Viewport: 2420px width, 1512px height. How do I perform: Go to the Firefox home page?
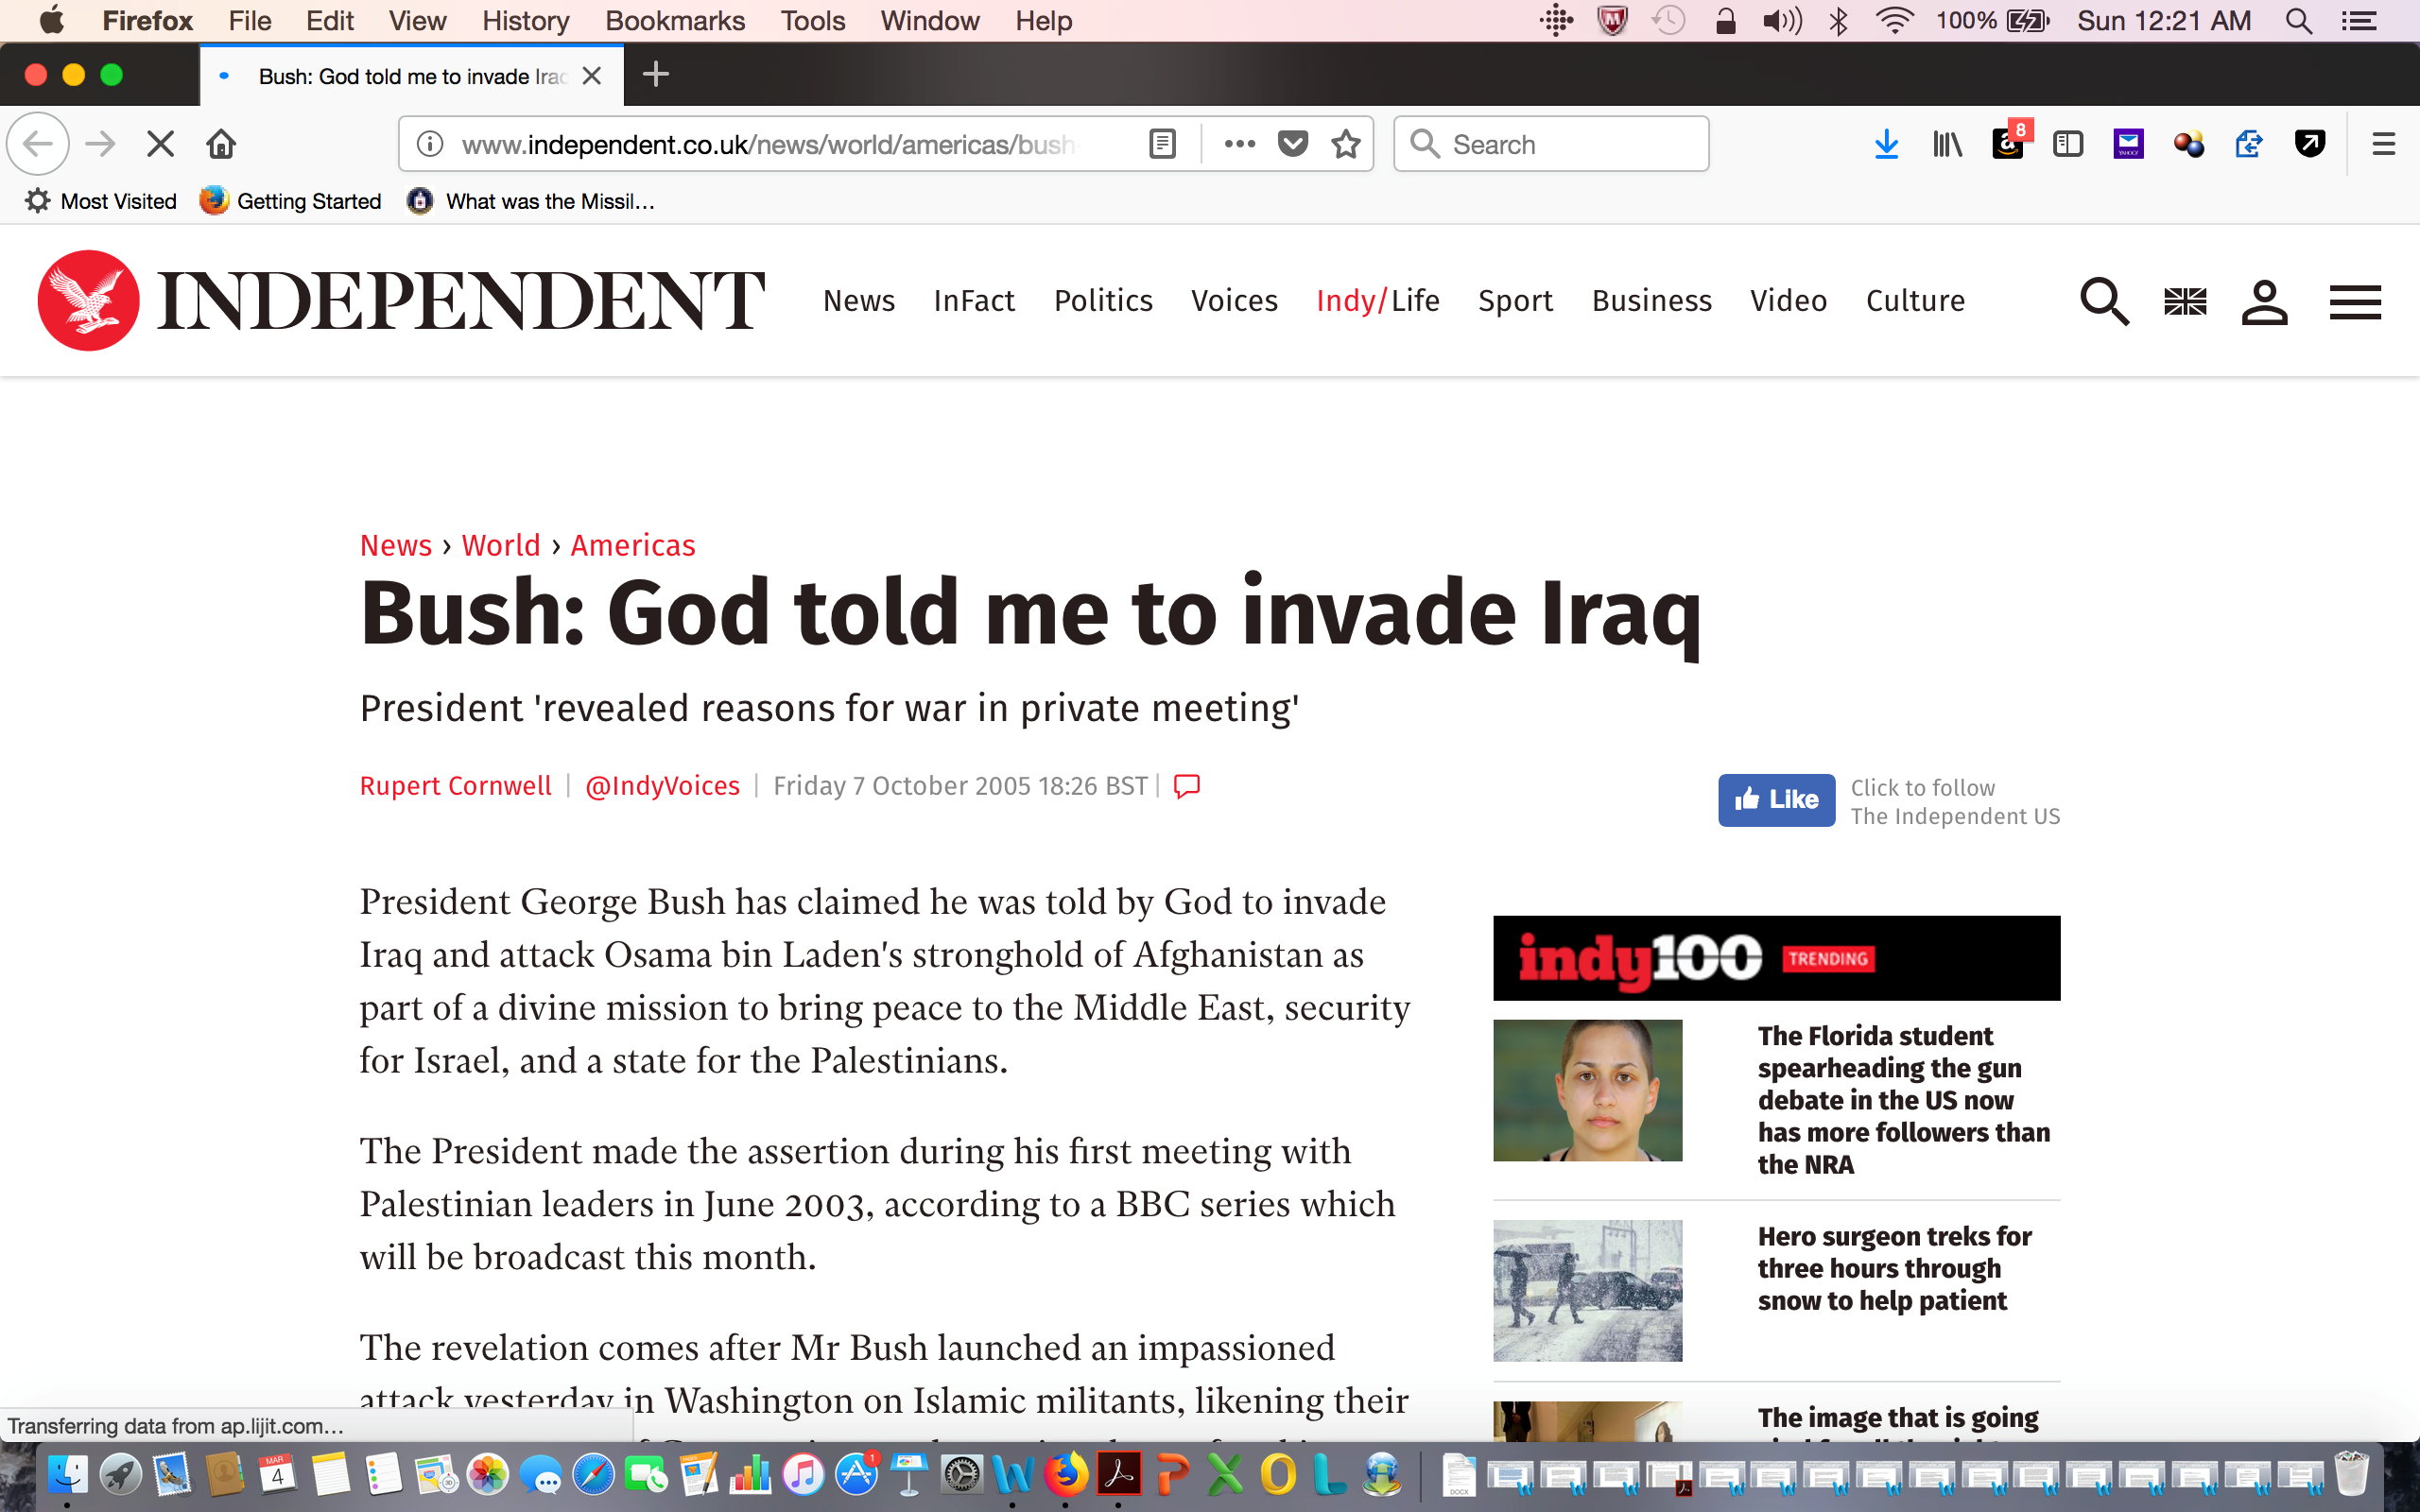pos(221,144)
